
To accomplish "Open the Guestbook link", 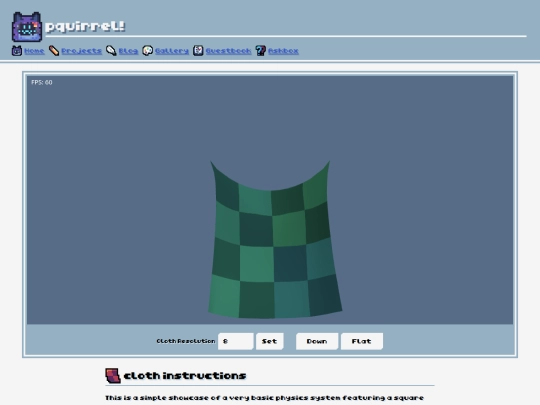I will (x=228, y=51).
